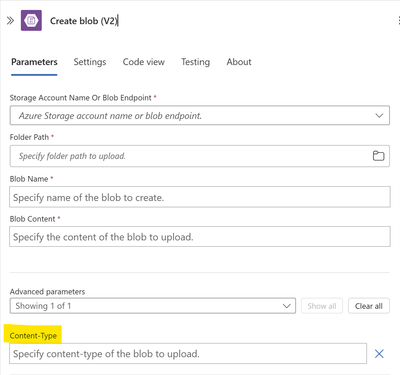This screenshot has width=400, height=375.
Task: Open the About tab
Action: (239, 62)
